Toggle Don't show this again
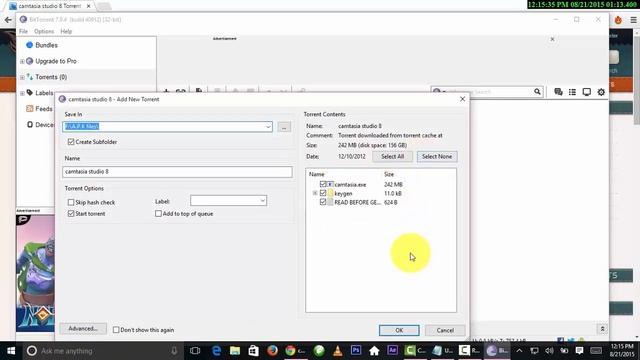The width and height of the screenshot is (640, 360). [116, 330]
